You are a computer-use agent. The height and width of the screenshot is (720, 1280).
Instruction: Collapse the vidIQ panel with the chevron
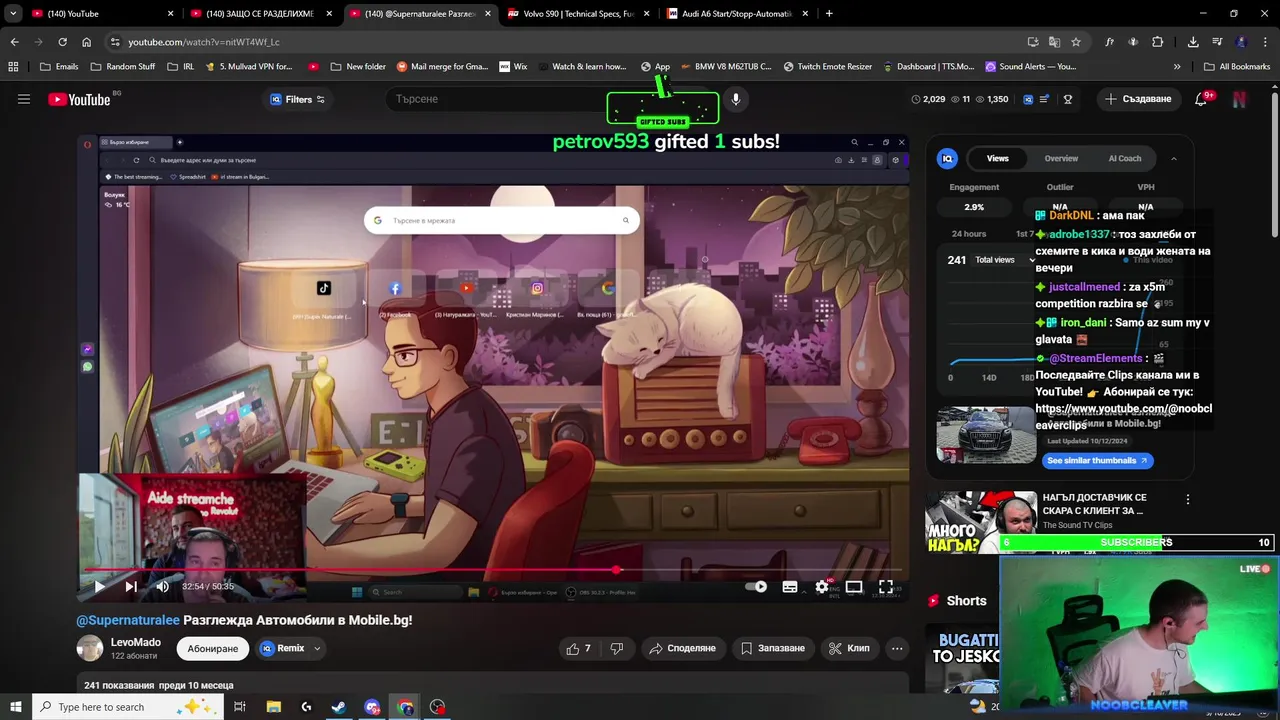1174,158
